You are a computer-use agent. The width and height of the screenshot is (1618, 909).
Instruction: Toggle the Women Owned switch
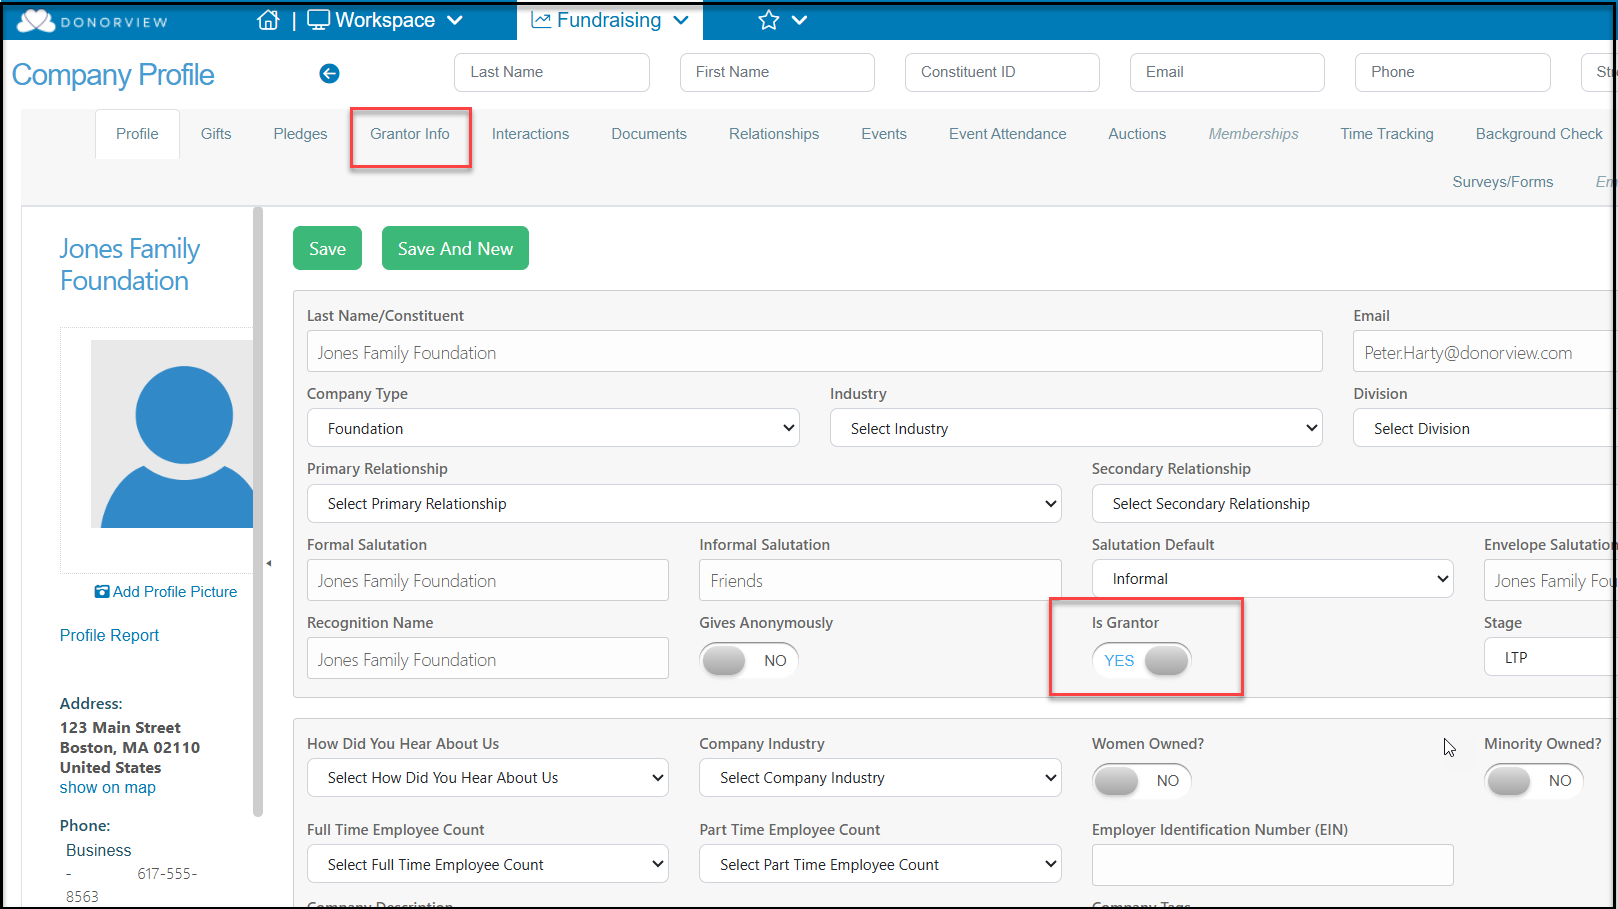[x=1141, y=780]
